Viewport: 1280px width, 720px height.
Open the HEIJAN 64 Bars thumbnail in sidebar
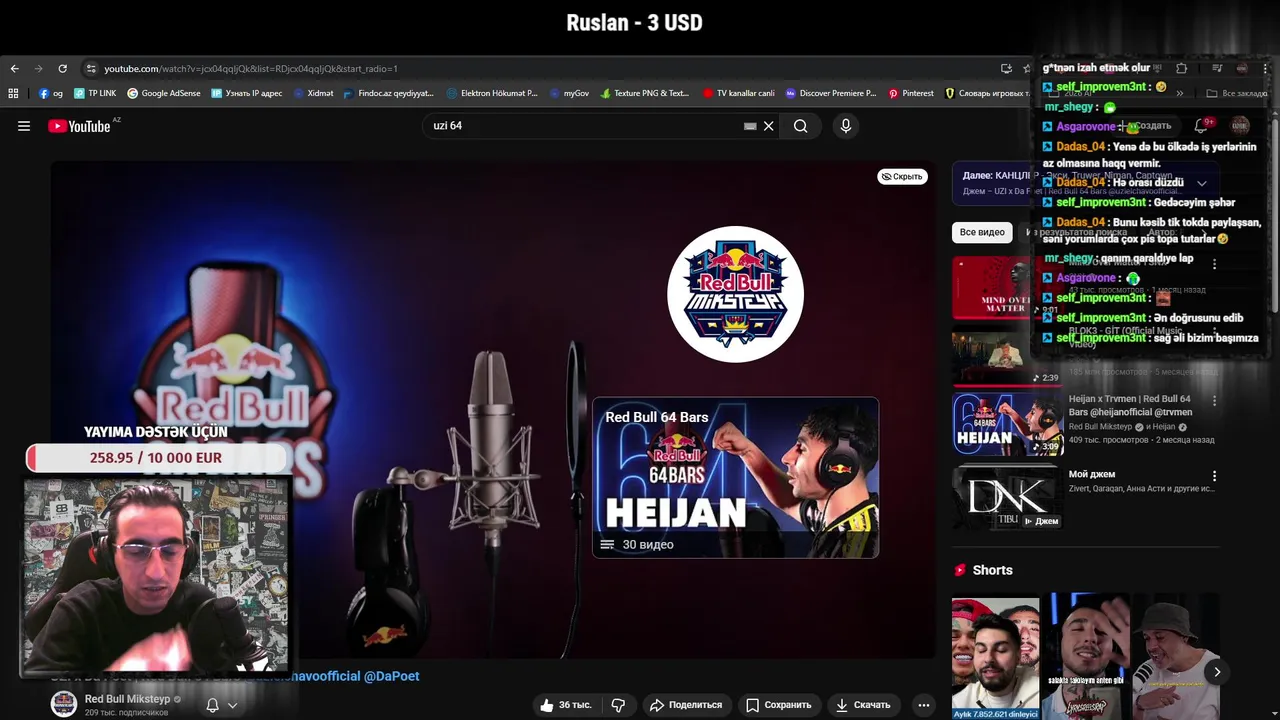(x=1007, y=424)
